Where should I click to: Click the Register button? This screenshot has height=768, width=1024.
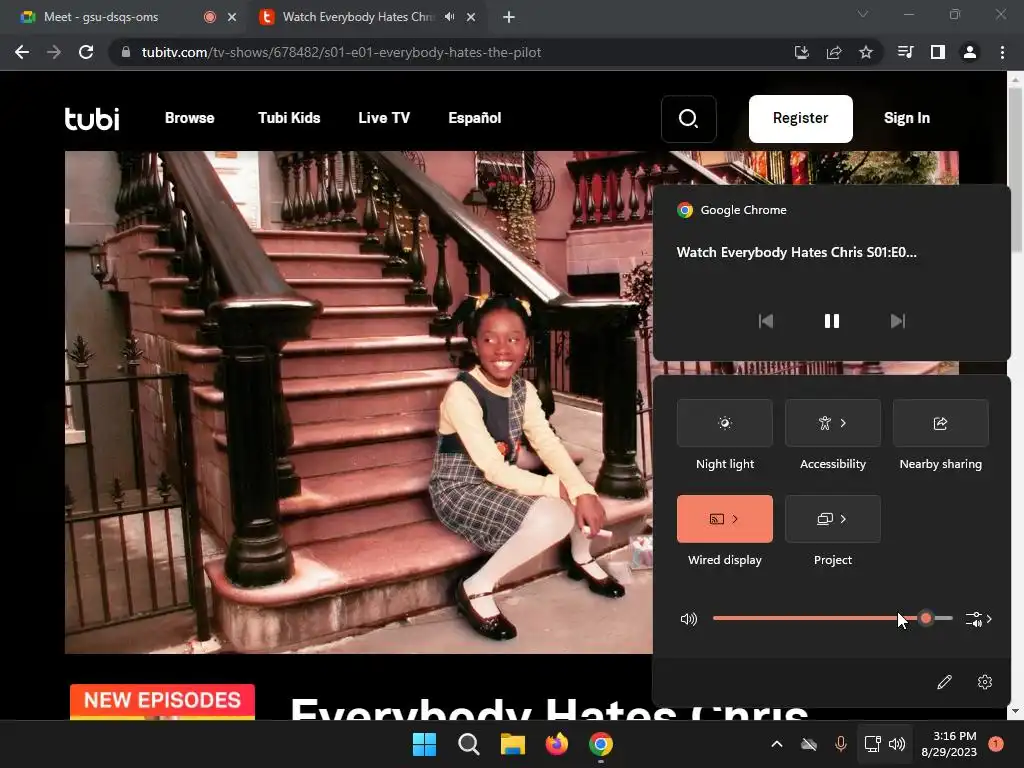coord(800,119)
